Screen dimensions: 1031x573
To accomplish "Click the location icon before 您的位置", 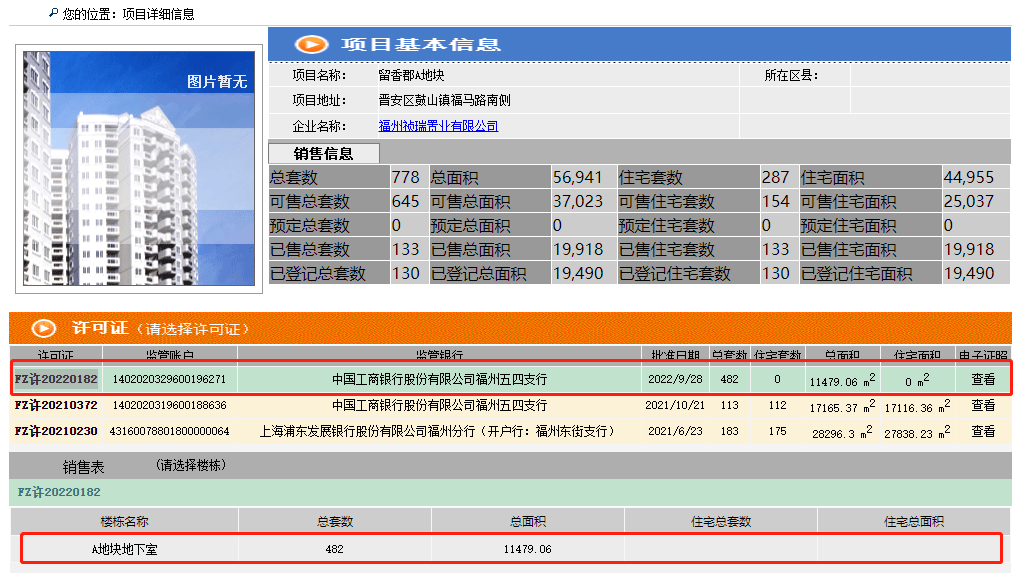I will tap(53, 12).
